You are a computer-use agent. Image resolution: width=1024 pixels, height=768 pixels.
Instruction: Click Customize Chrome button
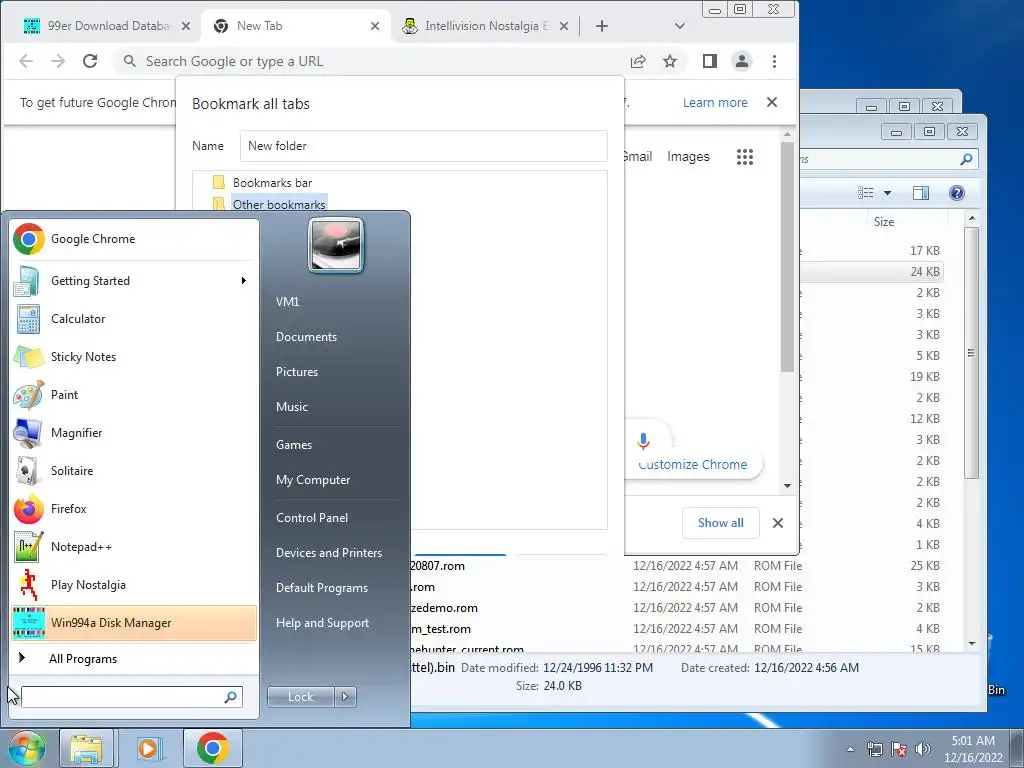(693, 464)
